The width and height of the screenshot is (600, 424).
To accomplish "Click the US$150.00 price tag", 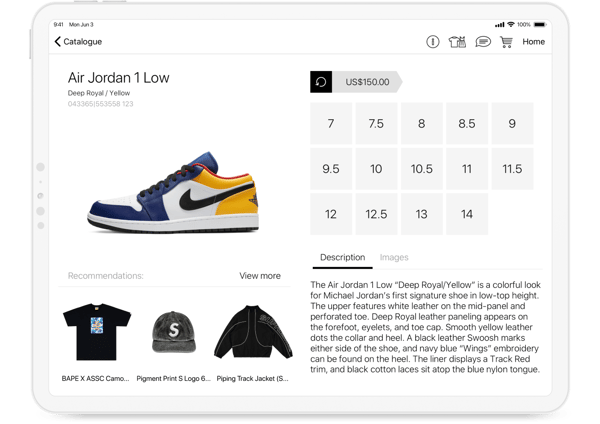I will point(367,82).
